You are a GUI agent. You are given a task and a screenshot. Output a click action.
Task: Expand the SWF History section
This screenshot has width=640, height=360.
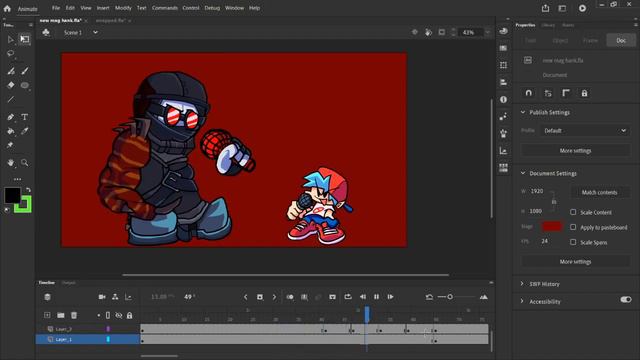pyautogui.click(x=522, y=284)
